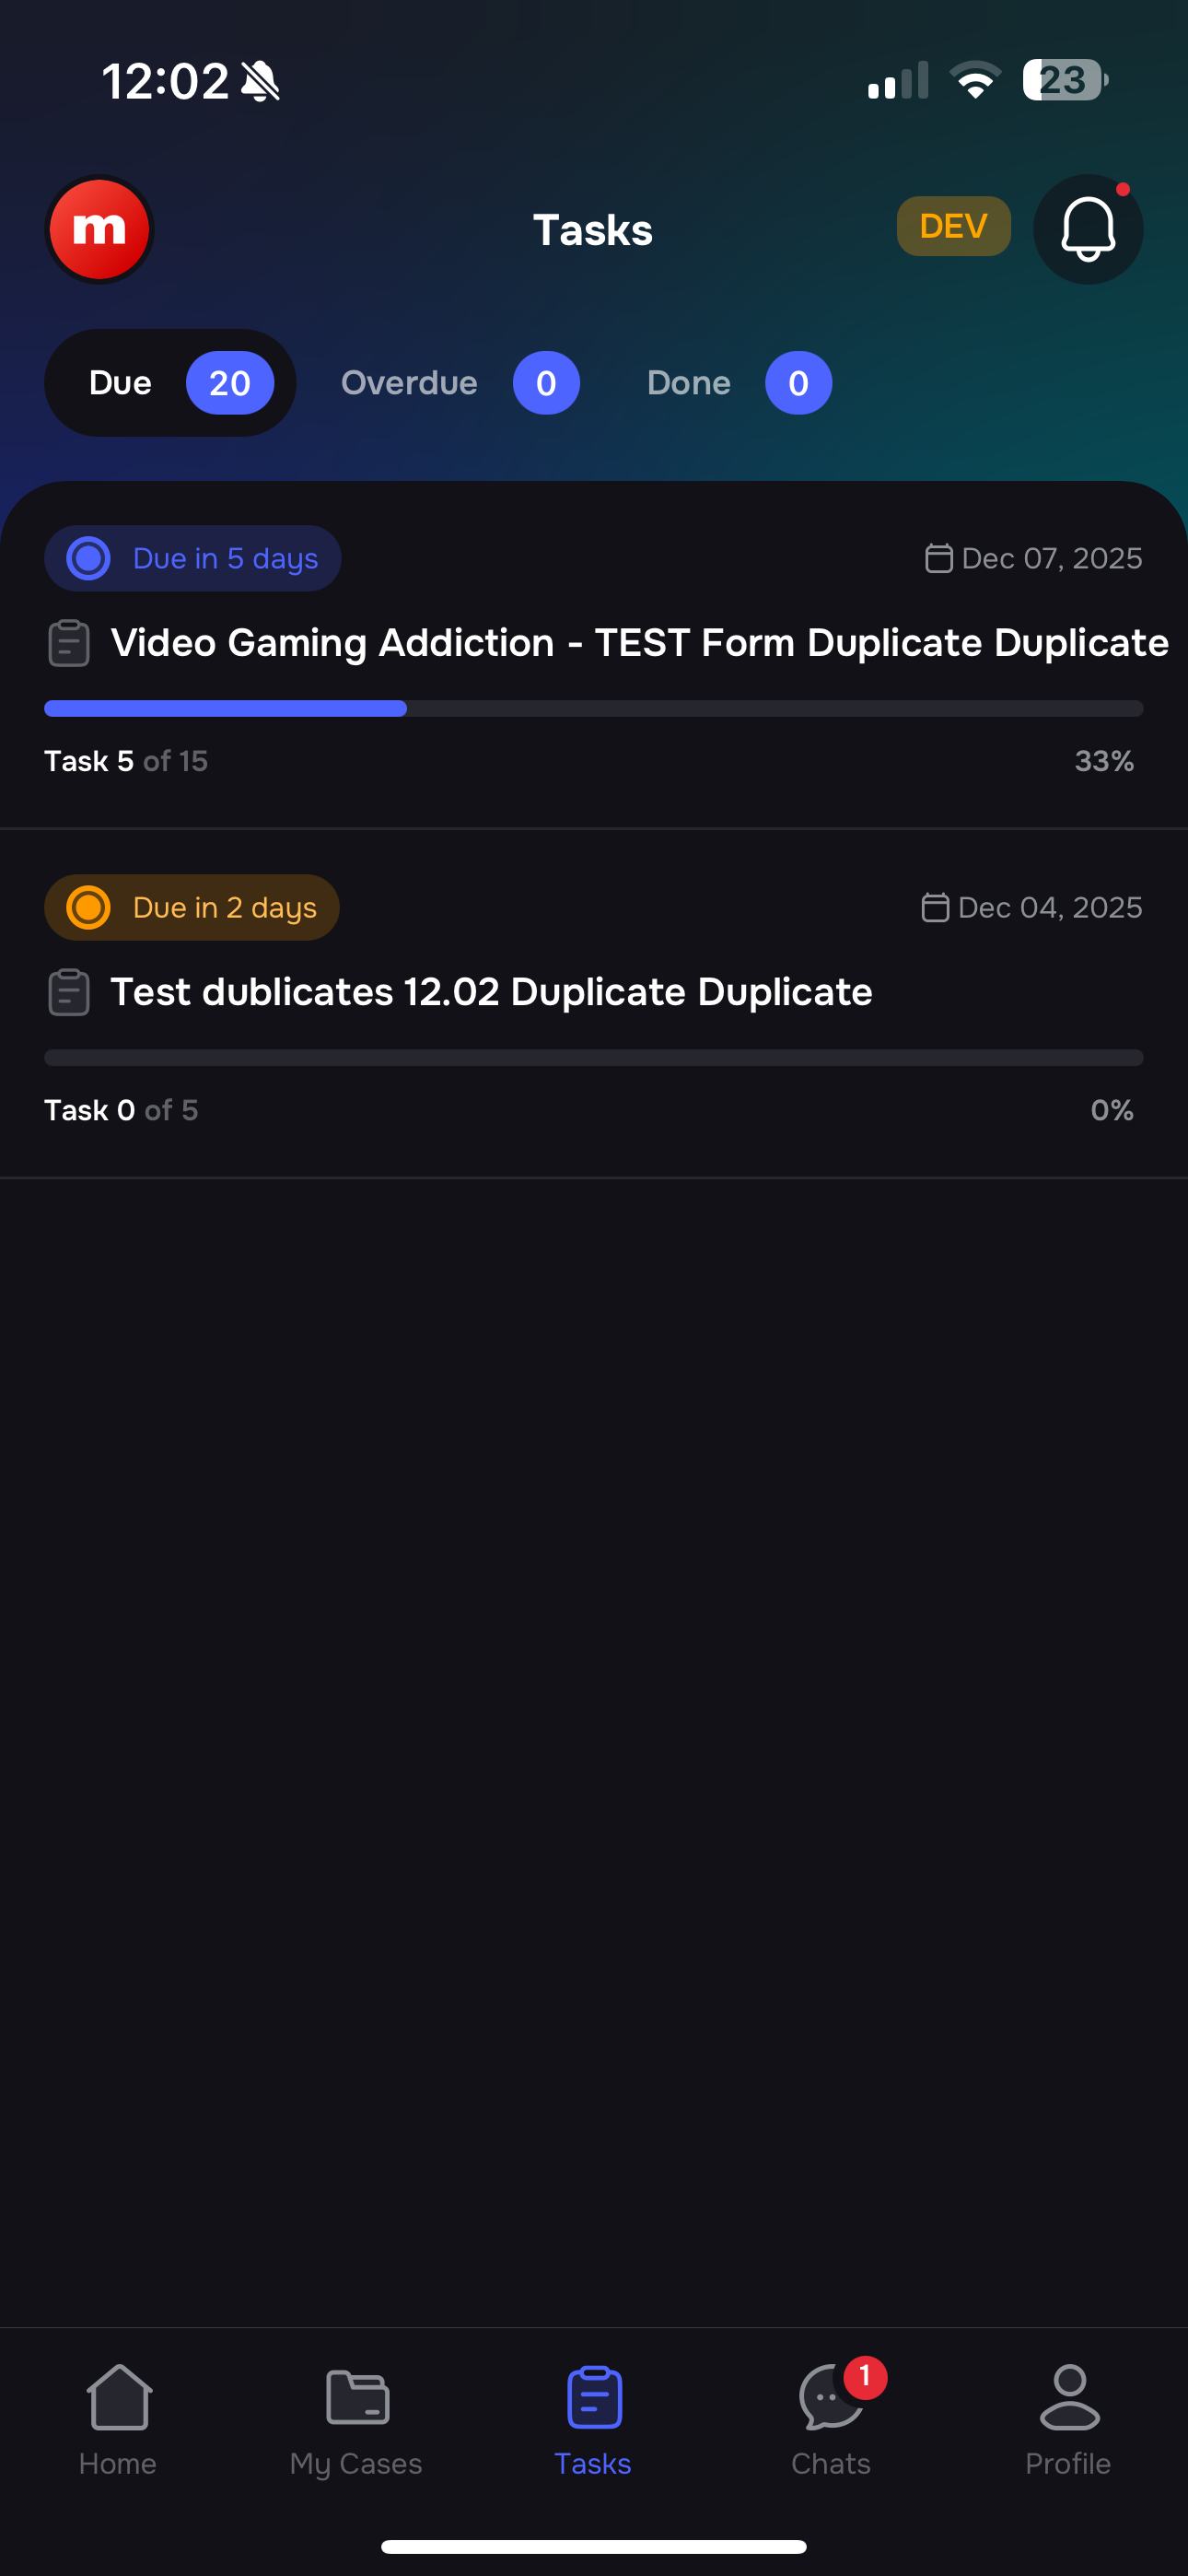Tap the orange Due in 2 days badge
The height and width of the screenshot is (2576, 1188).
(190, 907)
